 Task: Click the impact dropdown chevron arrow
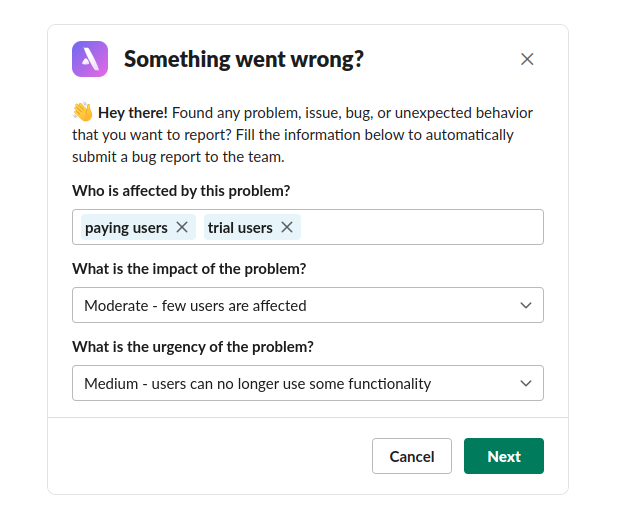click(526, 305)
